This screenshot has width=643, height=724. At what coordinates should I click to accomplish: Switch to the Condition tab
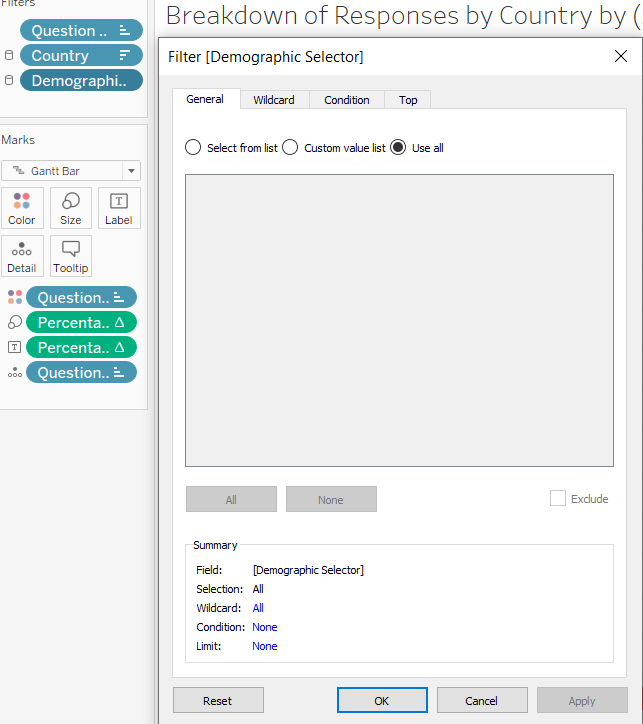(347, 100)
